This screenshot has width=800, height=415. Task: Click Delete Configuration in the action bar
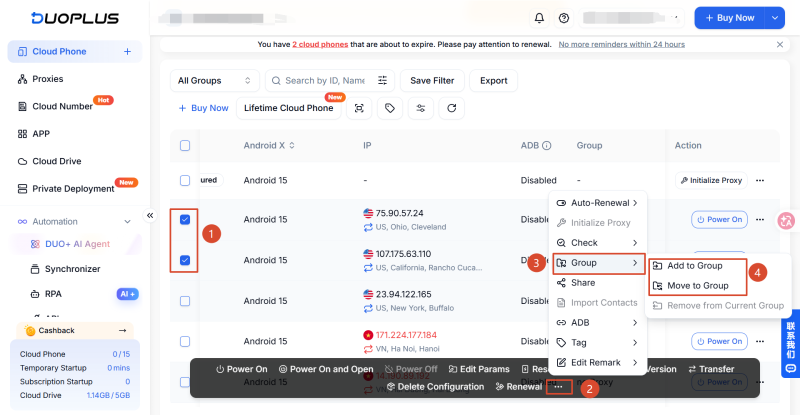(435, 387)
